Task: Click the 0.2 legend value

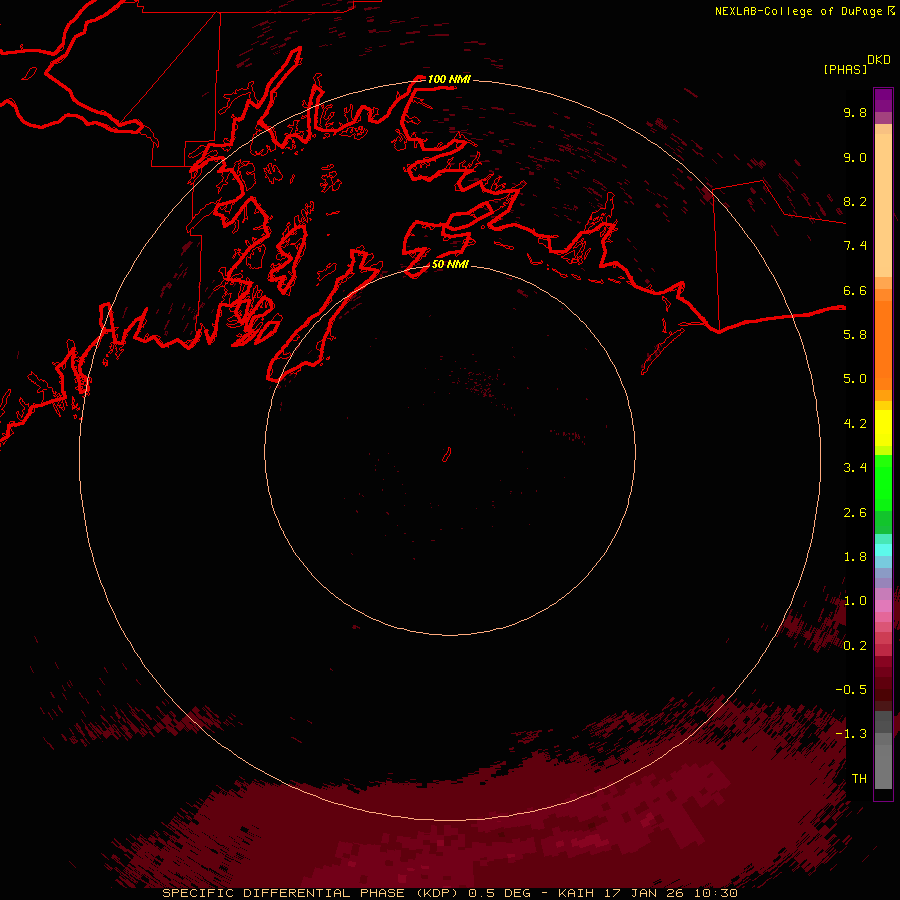Action: [x=855, y=646]
